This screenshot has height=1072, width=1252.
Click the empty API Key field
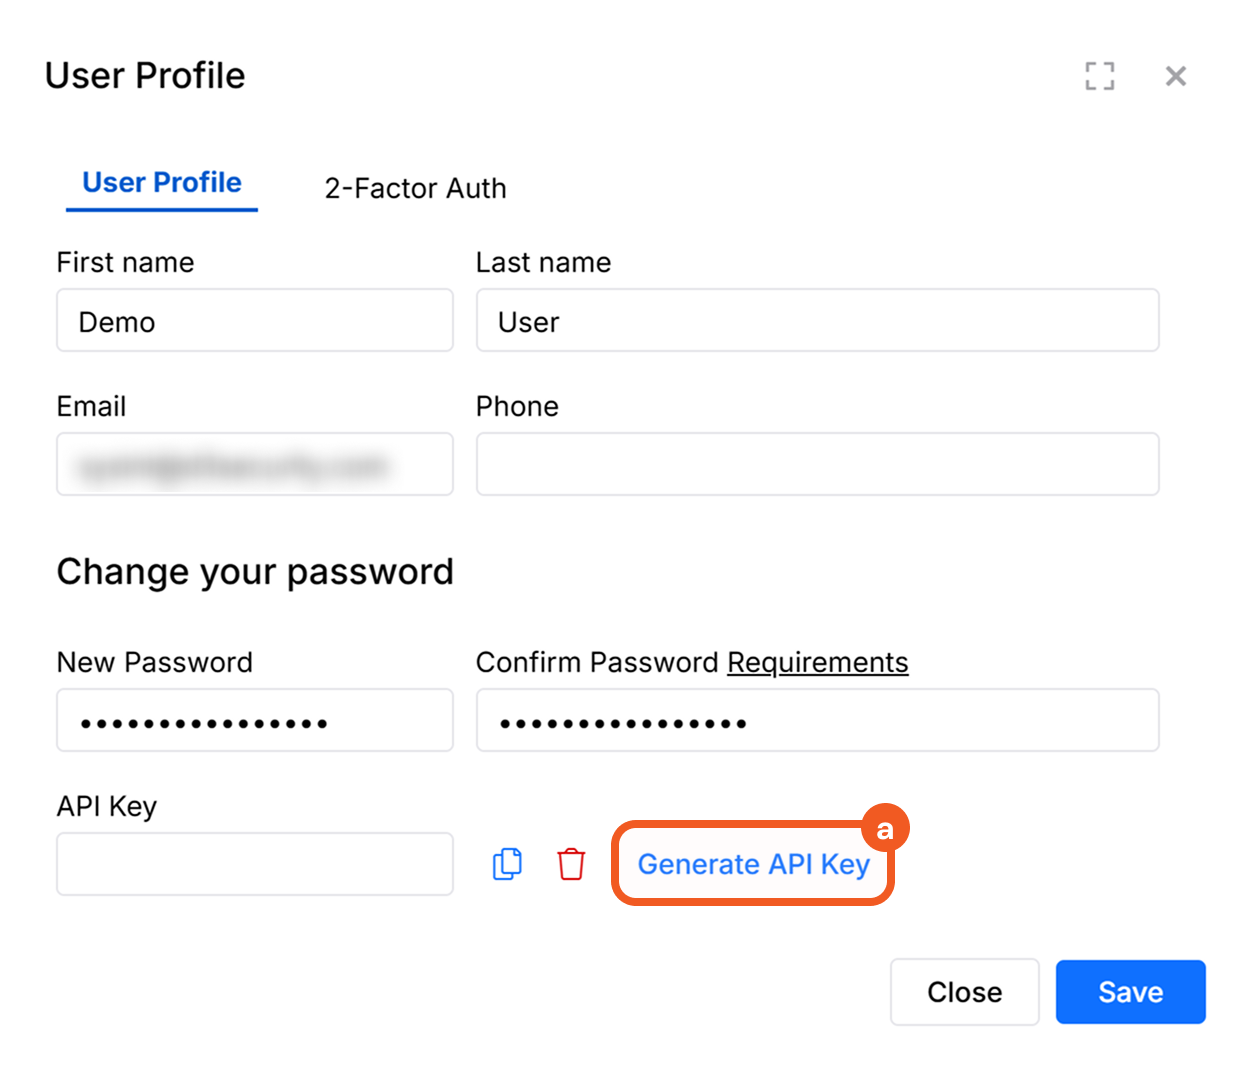click(255, 865)
